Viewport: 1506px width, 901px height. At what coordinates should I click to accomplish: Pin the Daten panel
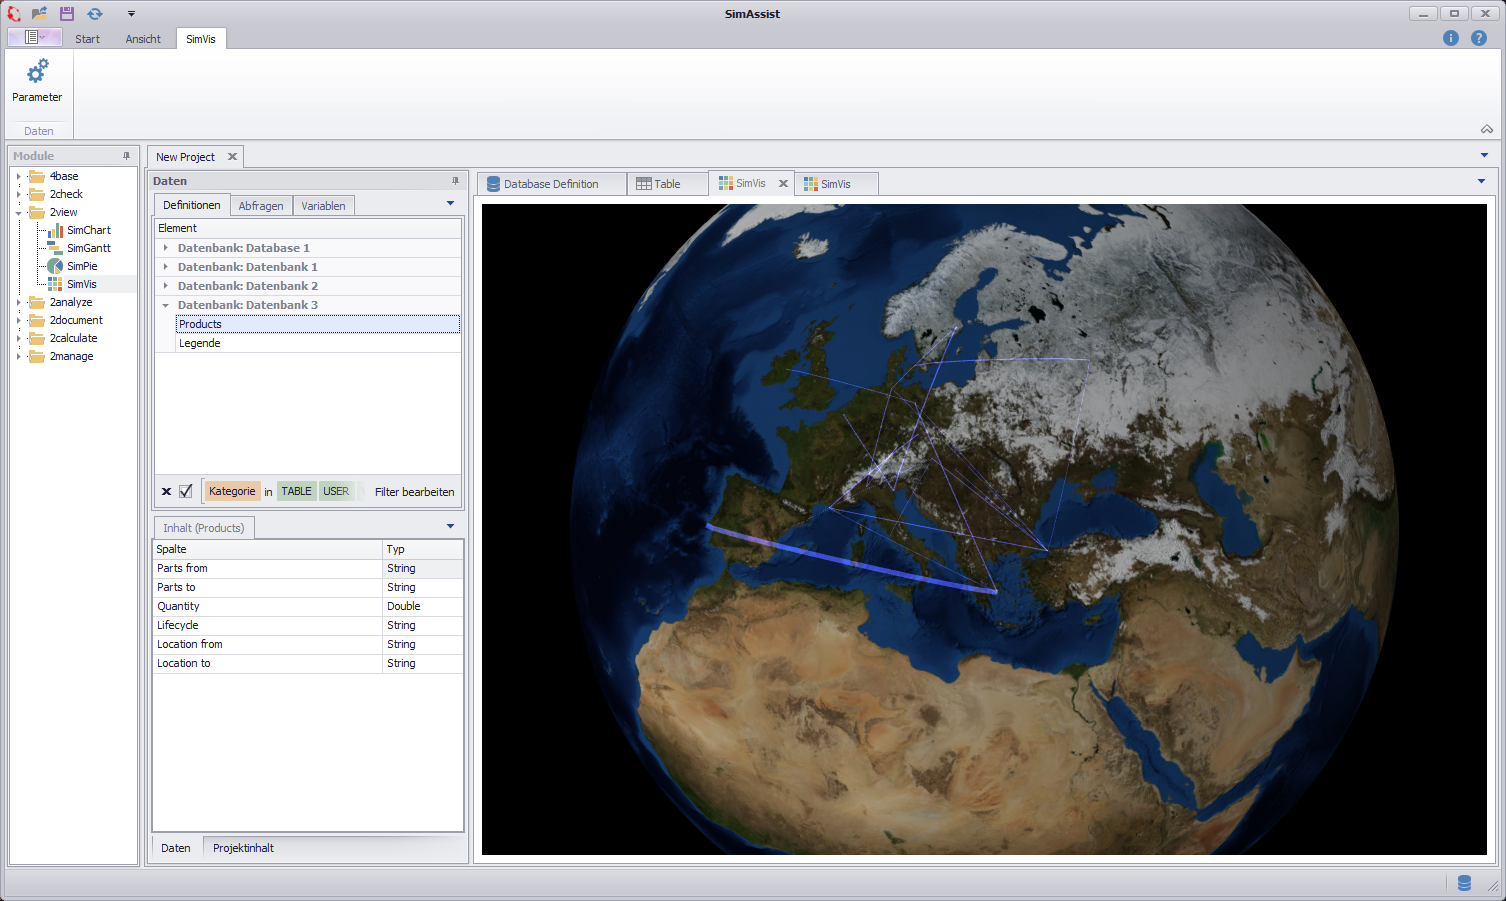(455, 181)
